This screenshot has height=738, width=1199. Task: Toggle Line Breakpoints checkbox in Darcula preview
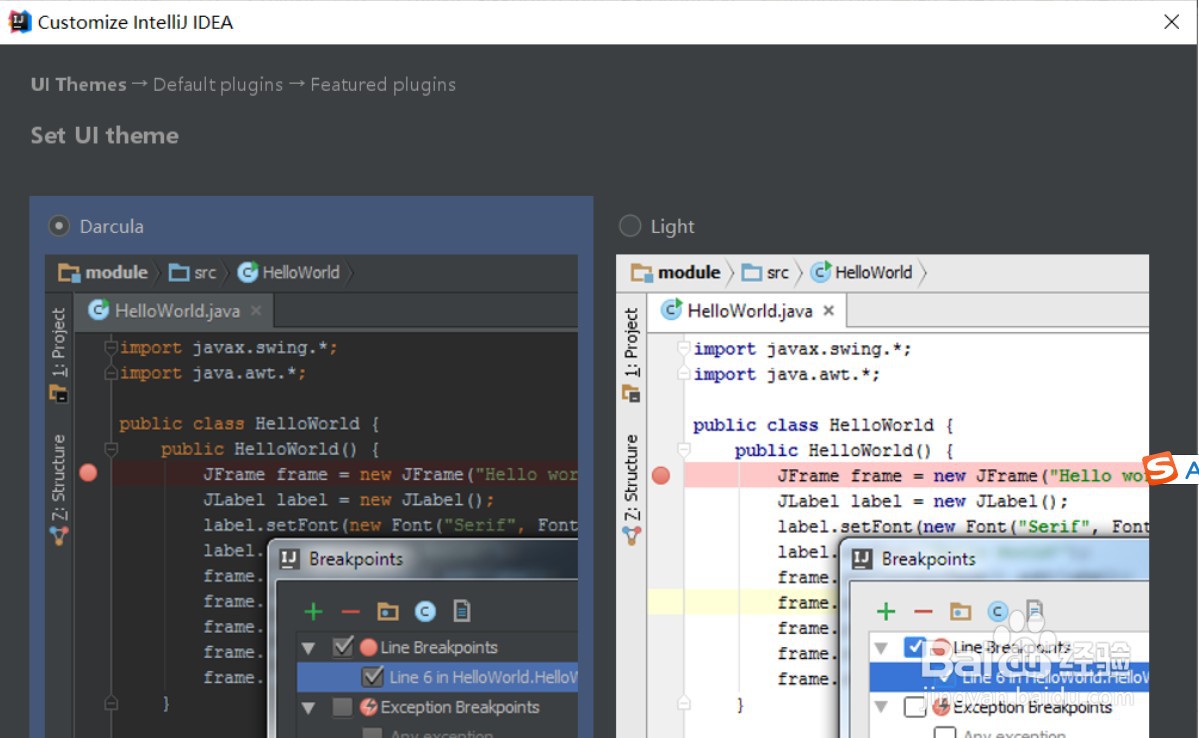pos(343,647)
